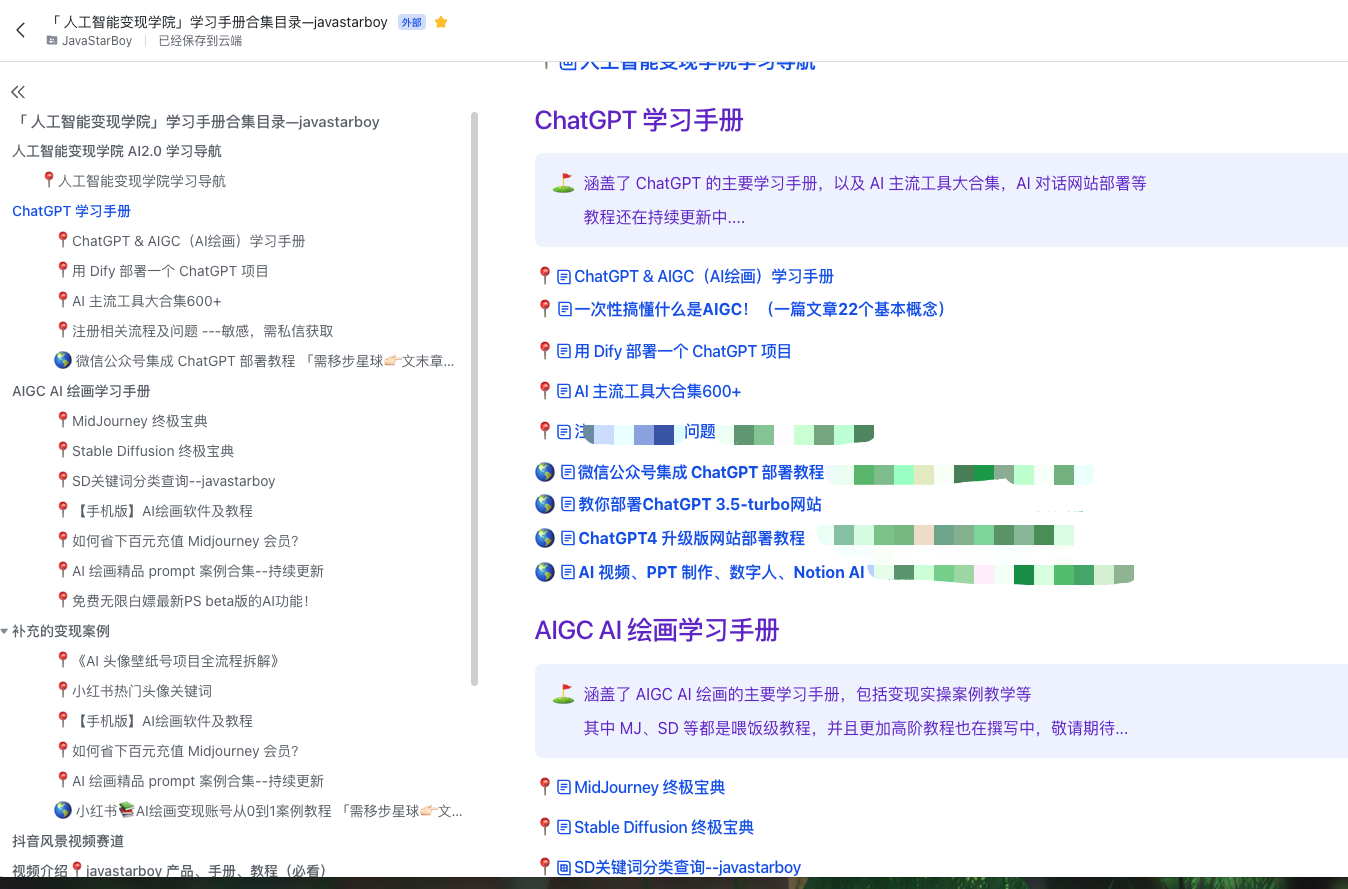Open document link Stable Diffusion 终极宝典
The image size is (1348, 889).
pos(664,827)
